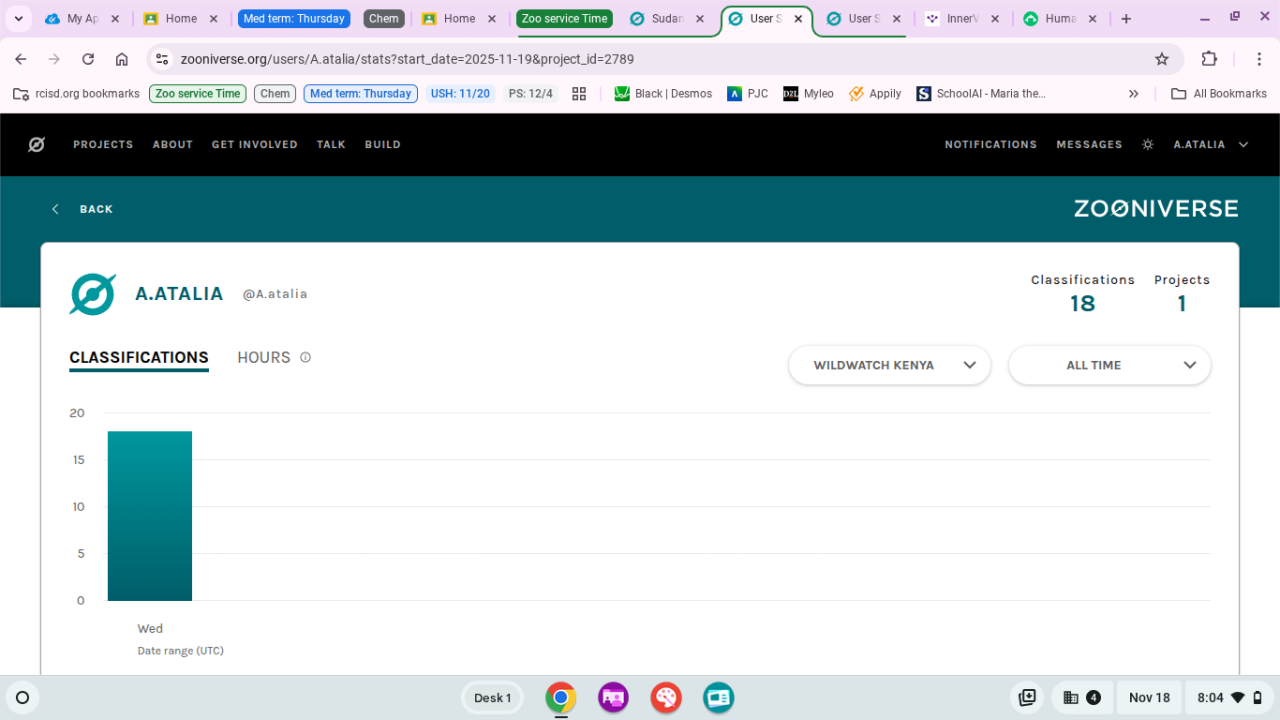
Task: Open the ChromeOS launcher circle button
Action: pyautogui.click(x=23, y=698)
